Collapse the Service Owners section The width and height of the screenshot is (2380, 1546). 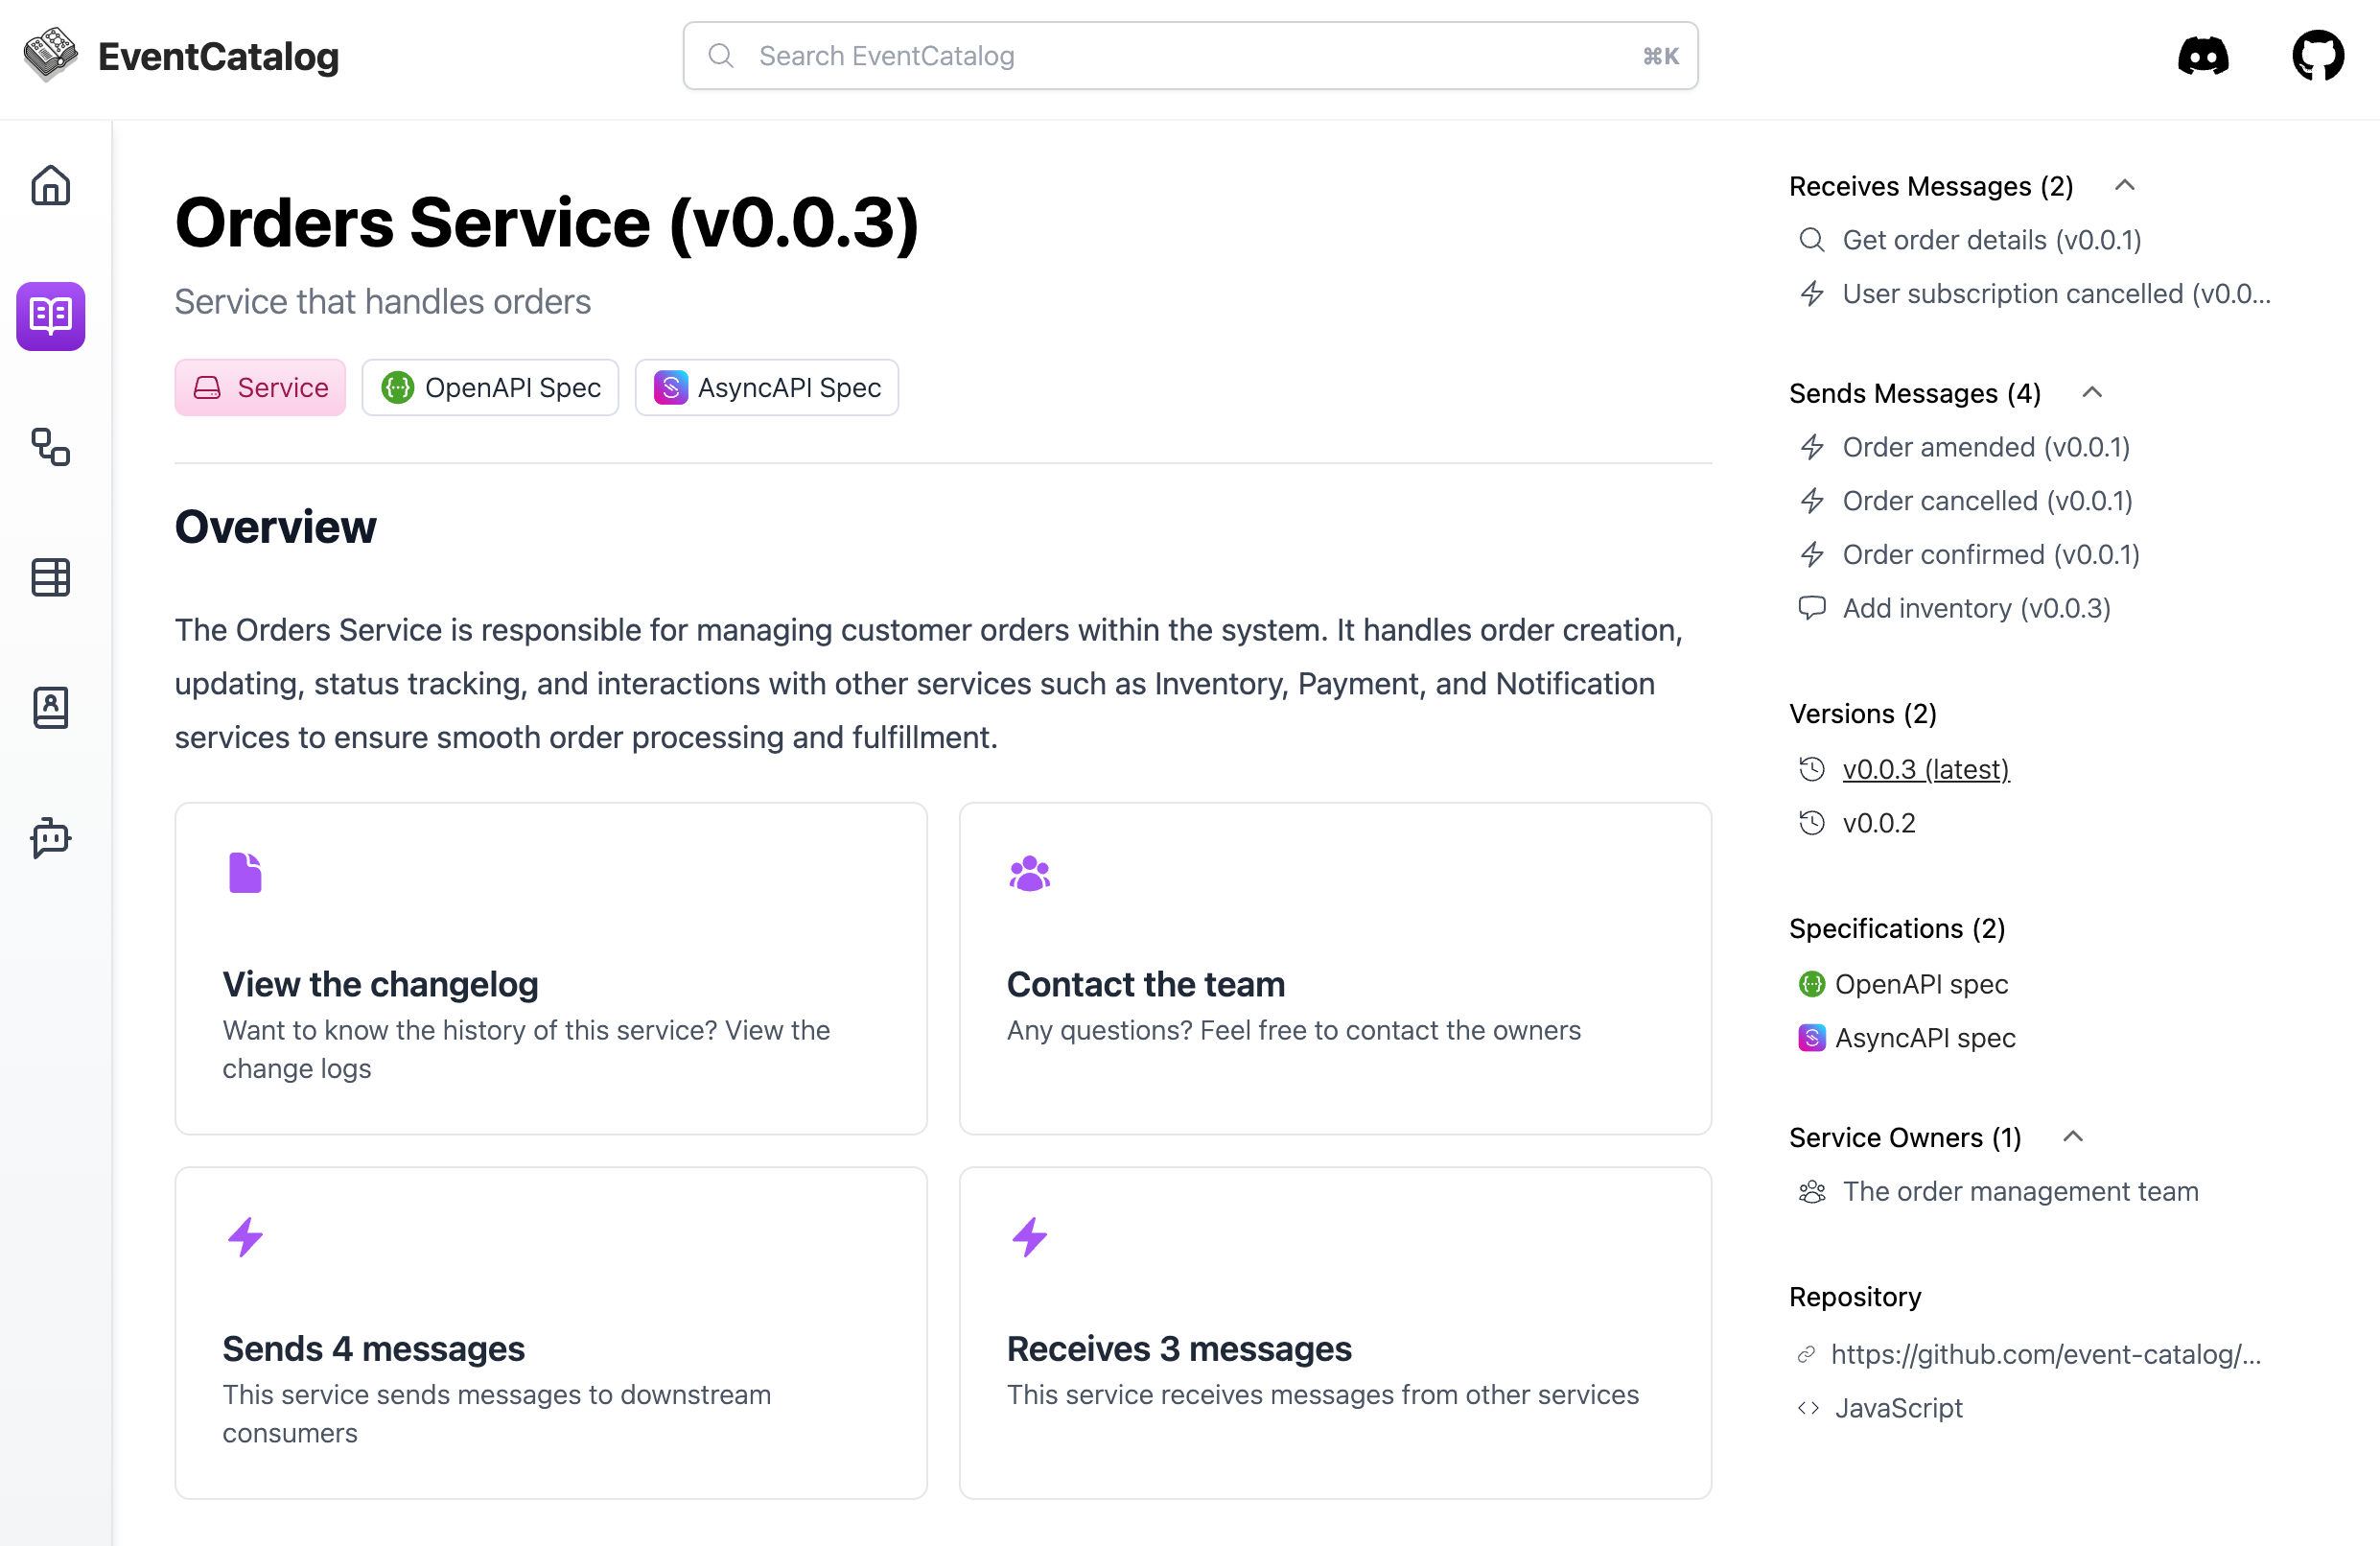click(x=2073, y=1137)
